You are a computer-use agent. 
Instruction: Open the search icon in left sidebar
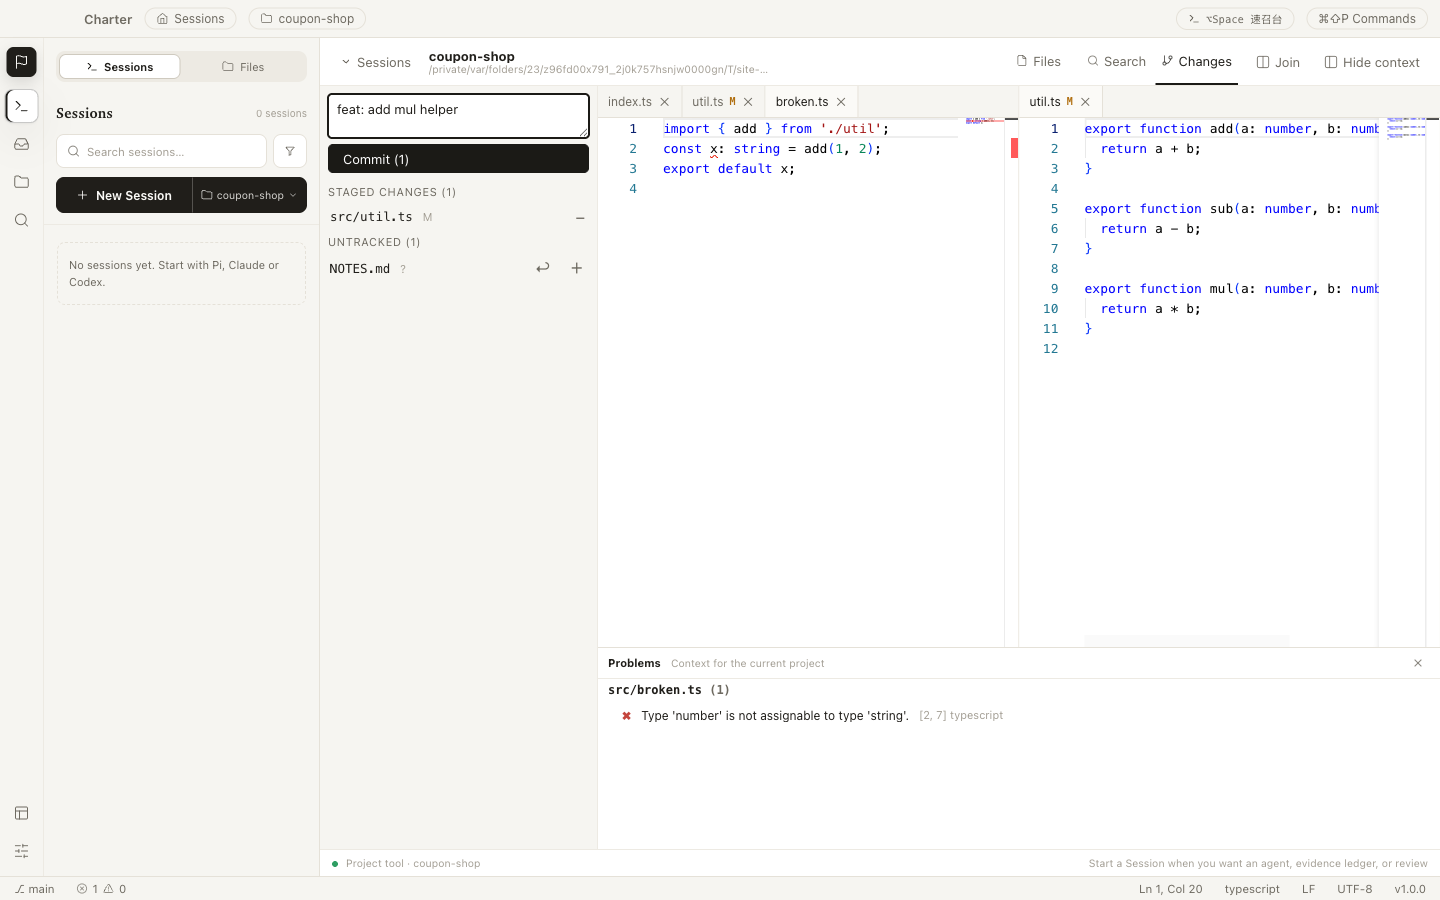(x=21, y=220)
